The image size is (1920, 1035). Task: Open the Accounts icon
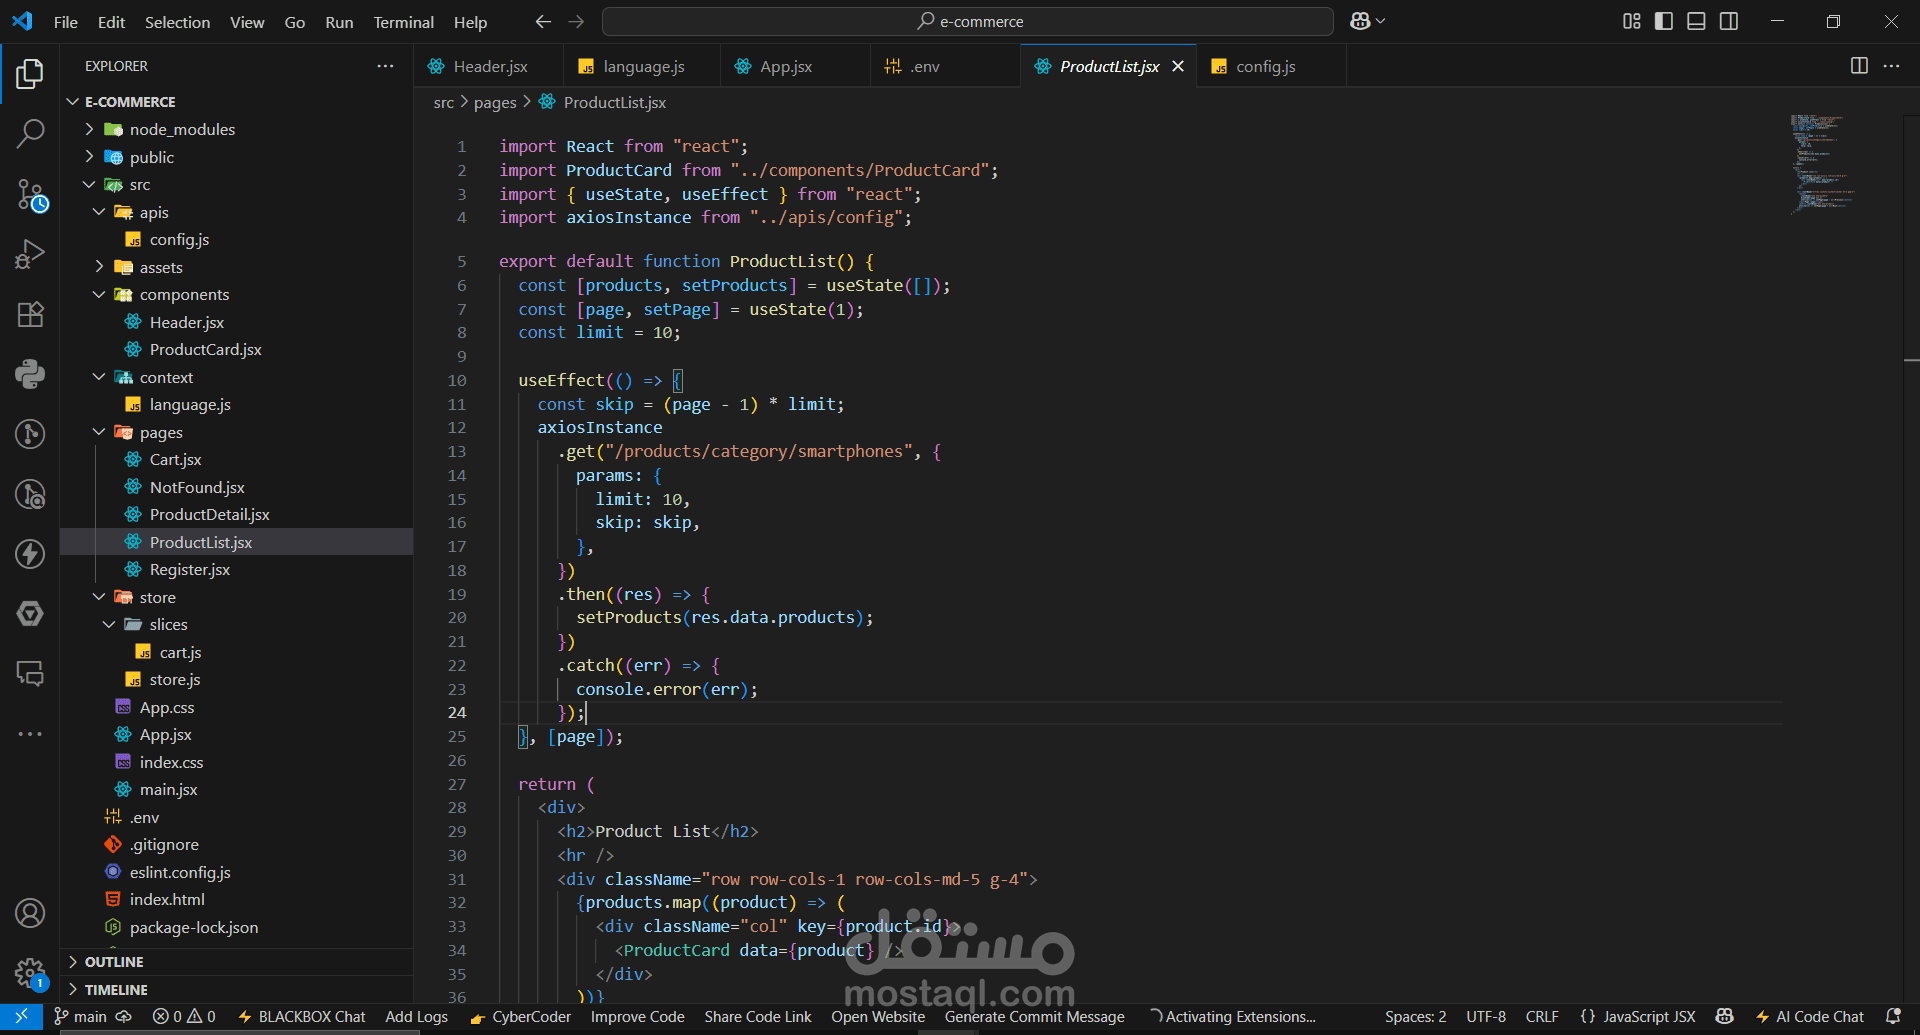[x=30, y=913]
